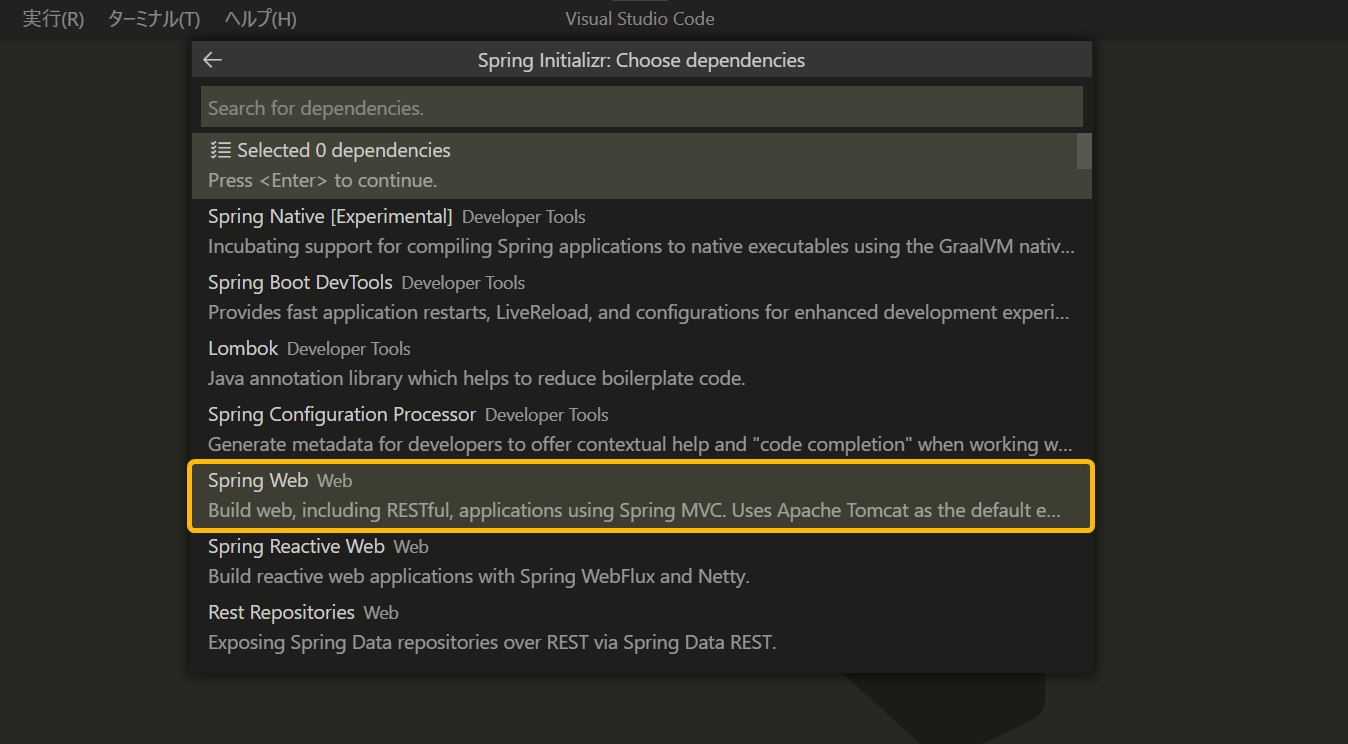
Task: Pick the Rest Repositories dependency
Action: click(x=642, y=627)
